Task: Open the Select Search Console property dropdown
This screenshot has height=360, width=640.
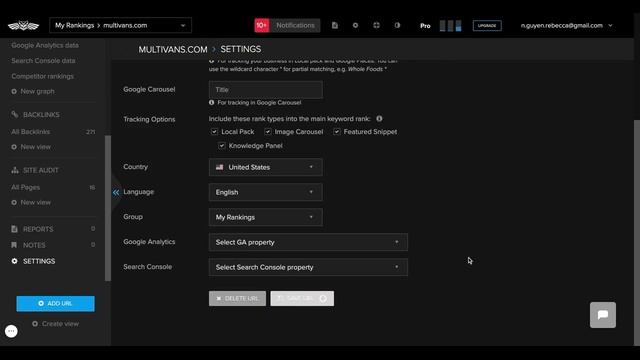Action: point(308,267)
